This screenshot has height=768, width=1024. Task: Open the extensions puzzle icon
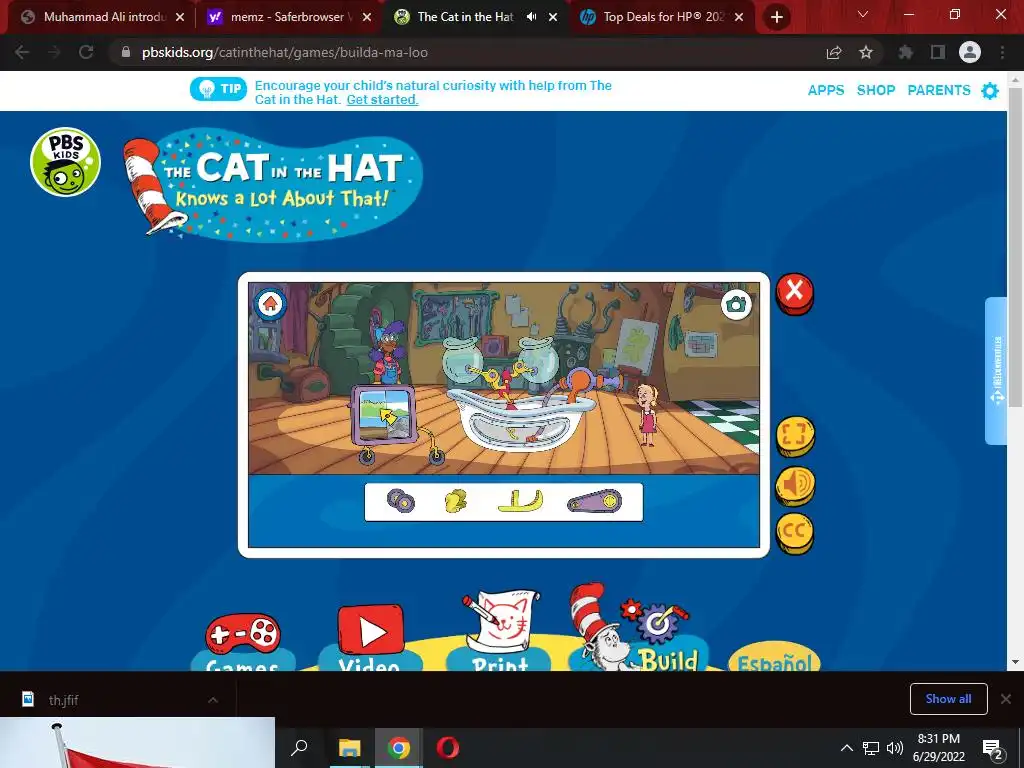tap(906, 52)
